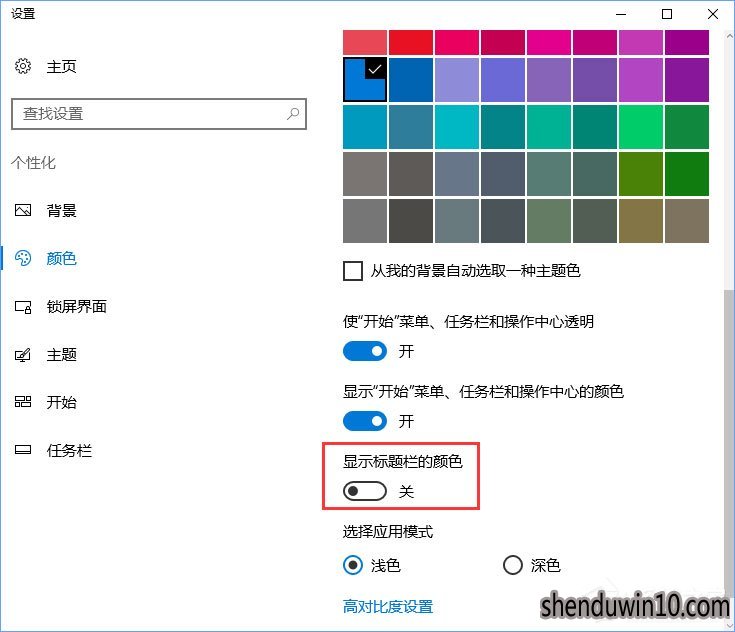Pick the lavender swatch in second row
The width and height of the screenshot is (735, 632).
(x=457, y=80)
